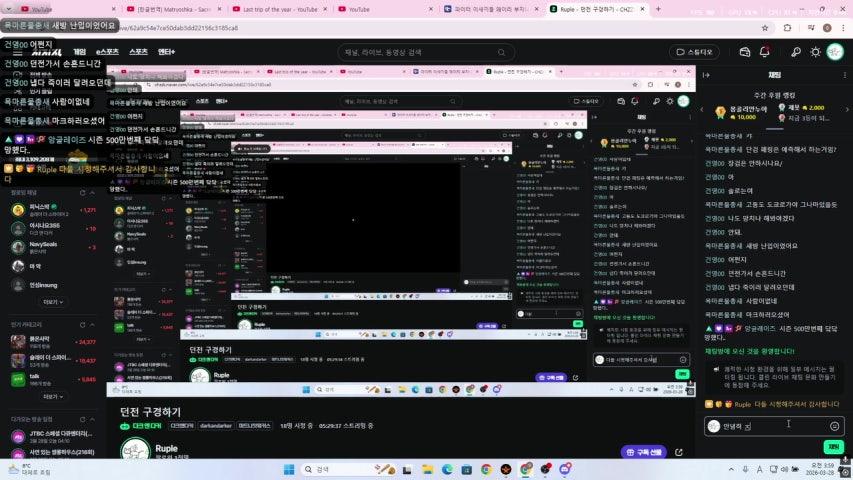Collapse the popular categories section
Viewport: 853px width, 480px height.
[92, 324]
